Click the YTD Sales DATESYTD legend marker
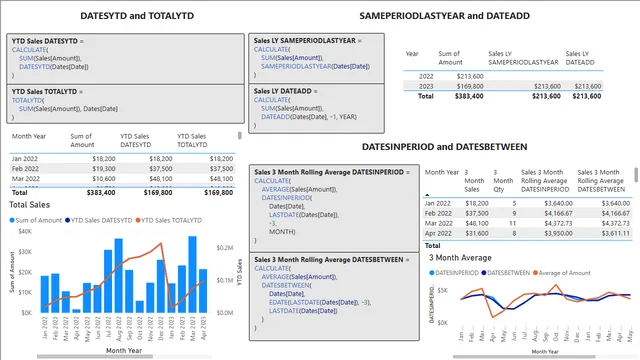This screenshot has height=360, width=640. (x=67, y=220)
